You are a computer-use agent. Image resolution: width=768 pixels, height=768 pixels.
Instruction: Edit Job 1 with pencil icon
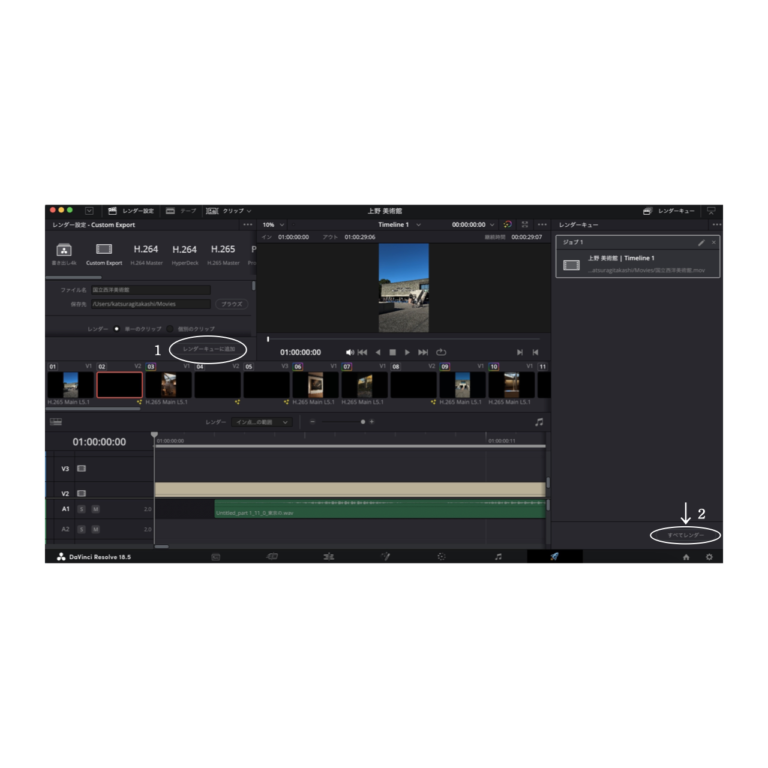click(701, 242)
